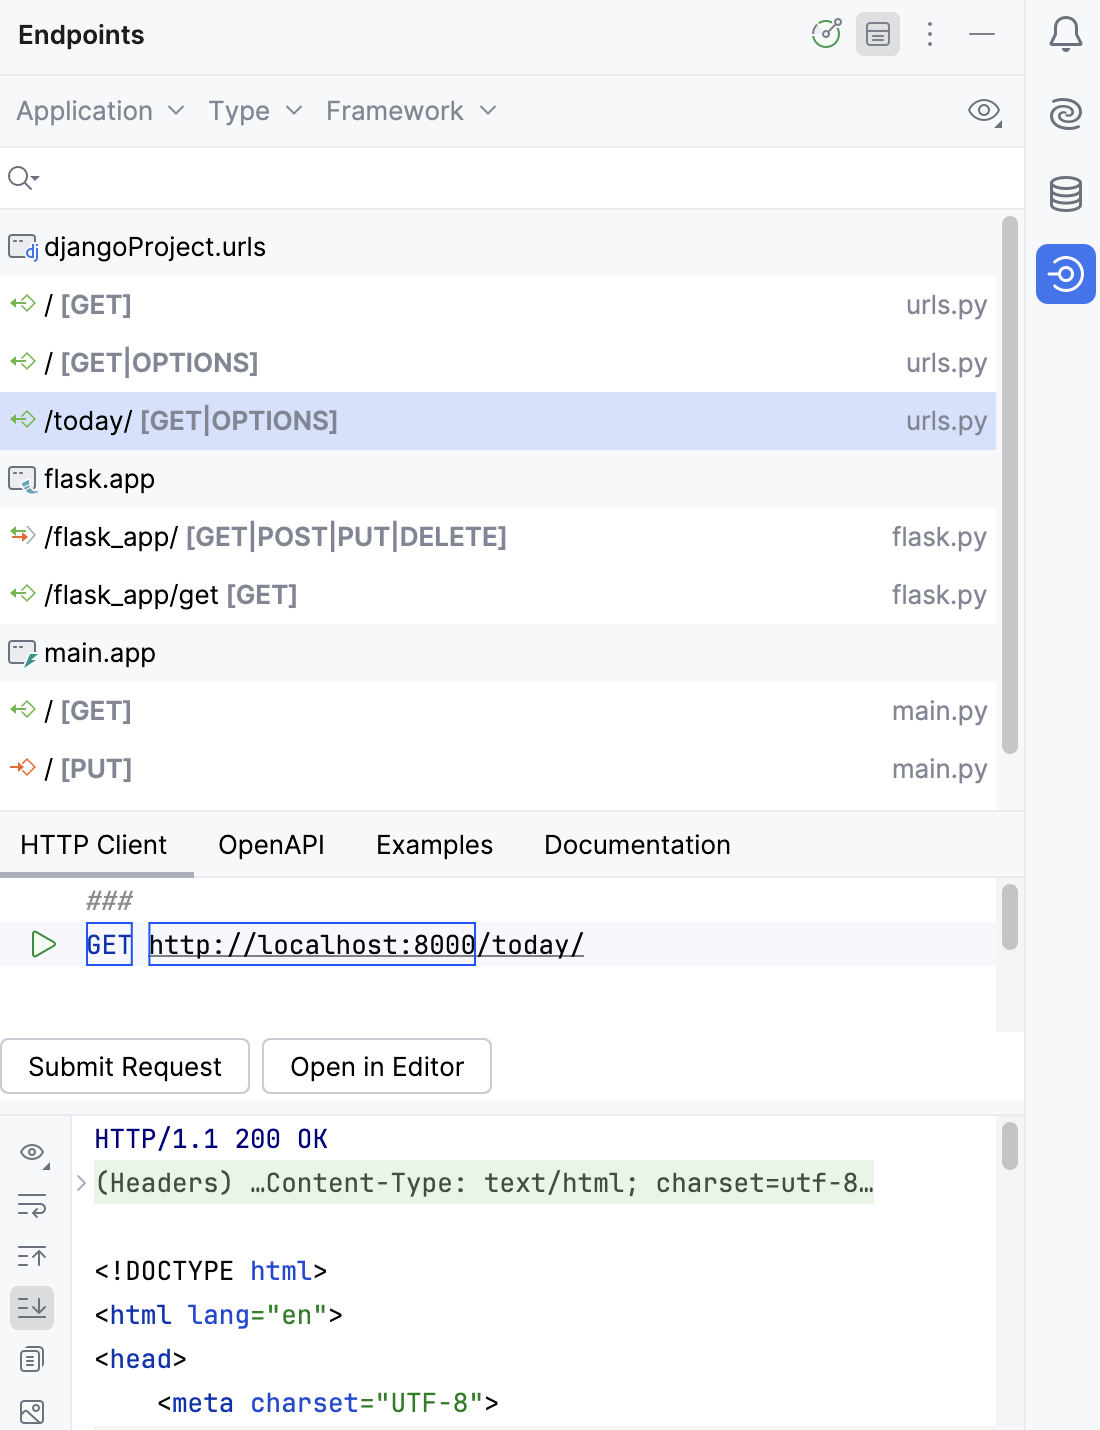1100x1430 pixels.
Task: Expand the Headers section of the response
Action: (x=80, y=1182)
